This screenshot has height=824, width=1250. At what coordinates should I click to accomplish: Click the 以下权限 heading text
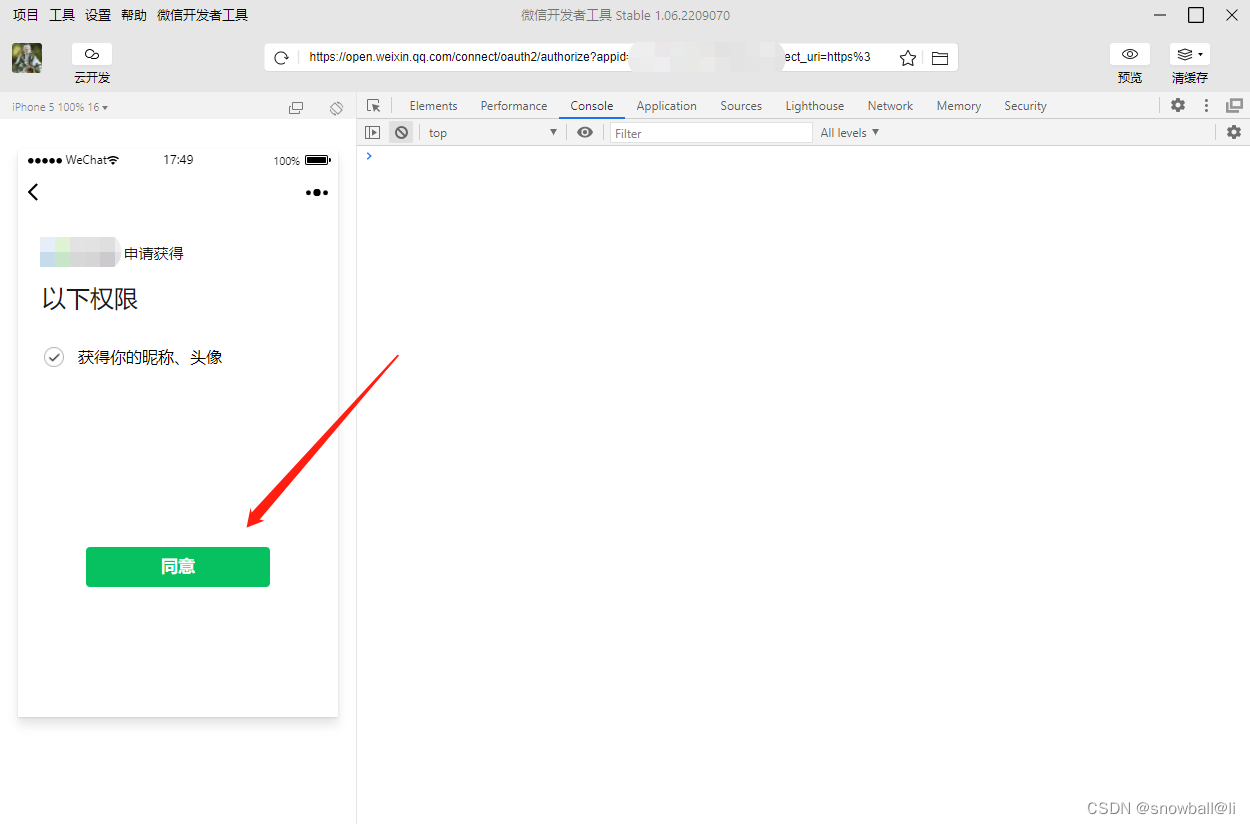coord(90,299)
